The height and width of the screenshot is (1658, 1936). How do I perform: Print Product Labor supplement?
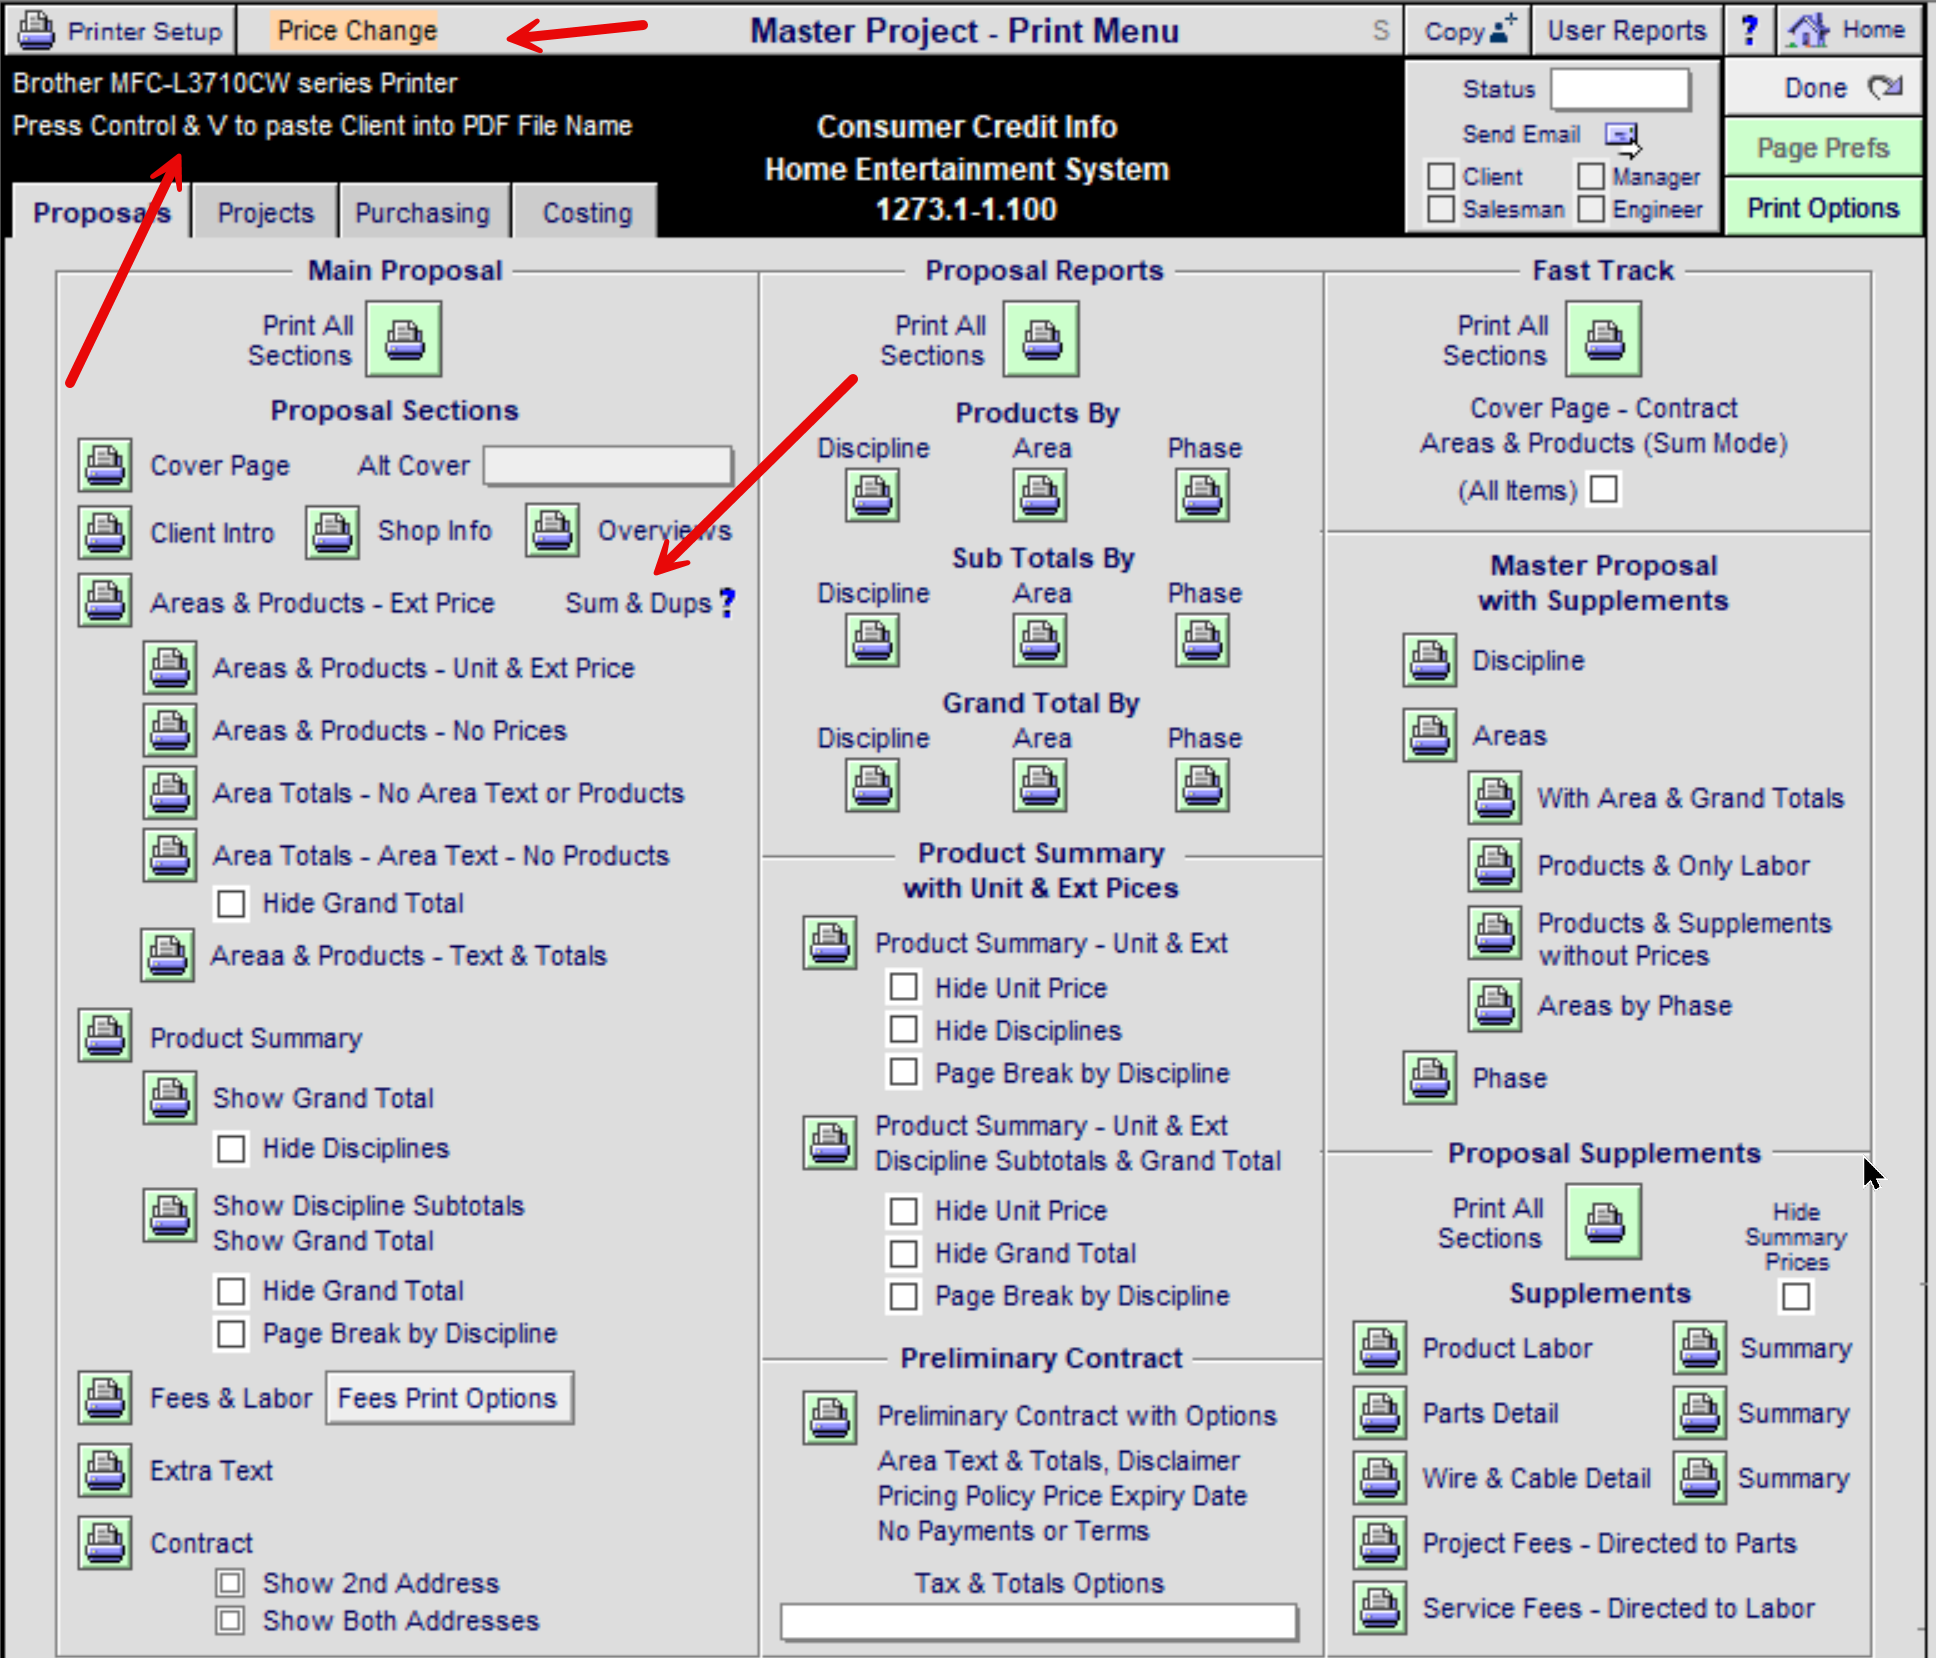tap(1380, 1347)
